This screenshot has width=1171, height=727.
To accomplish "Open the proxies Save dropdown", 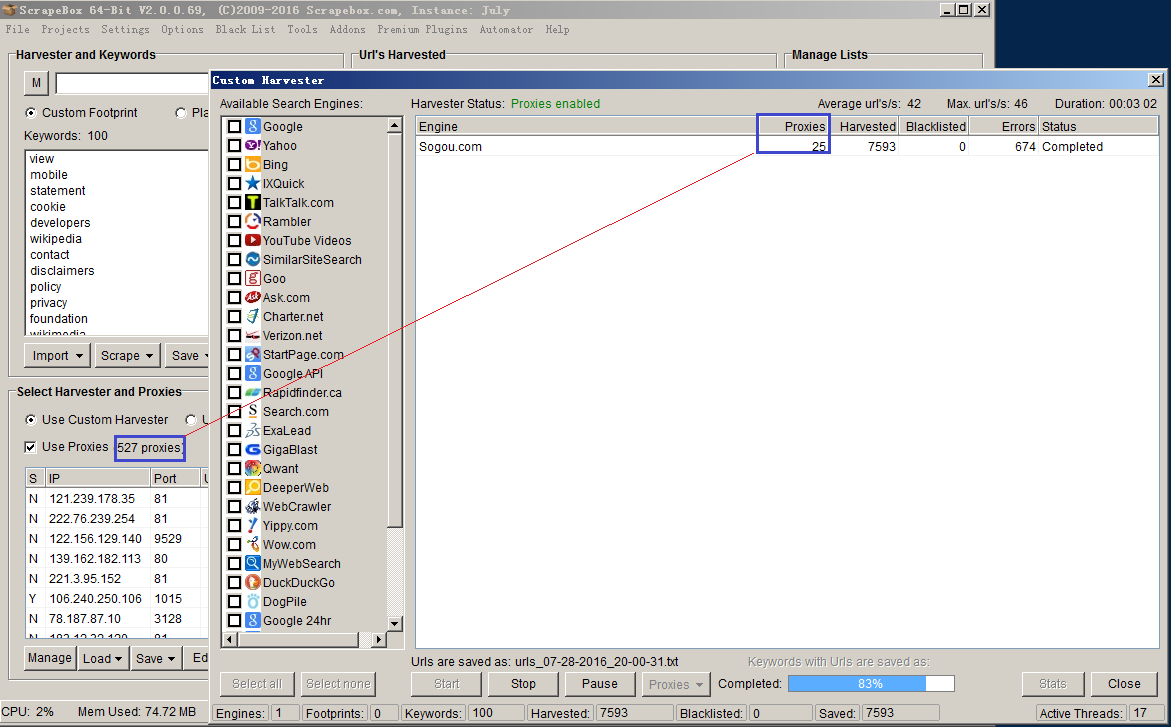I will point(156,658).
